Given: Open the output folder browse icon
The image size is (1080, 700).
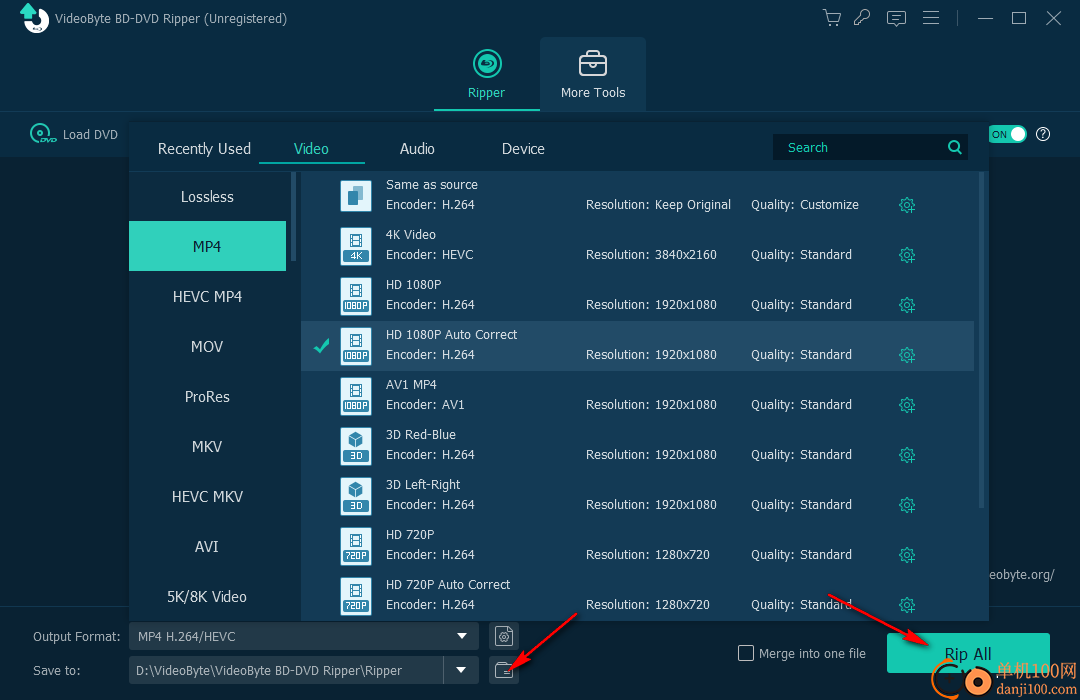Looking at the screenshot, I should coord(504,670).
